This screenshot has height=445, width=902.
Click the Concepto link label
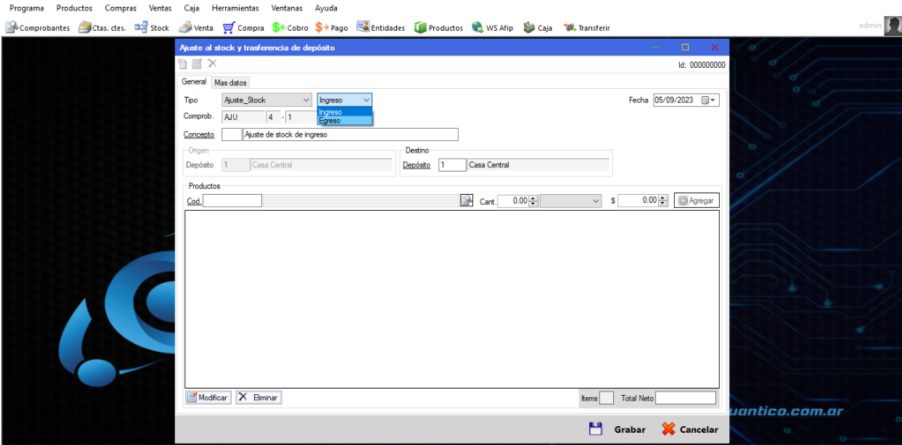tap(199, 135)
